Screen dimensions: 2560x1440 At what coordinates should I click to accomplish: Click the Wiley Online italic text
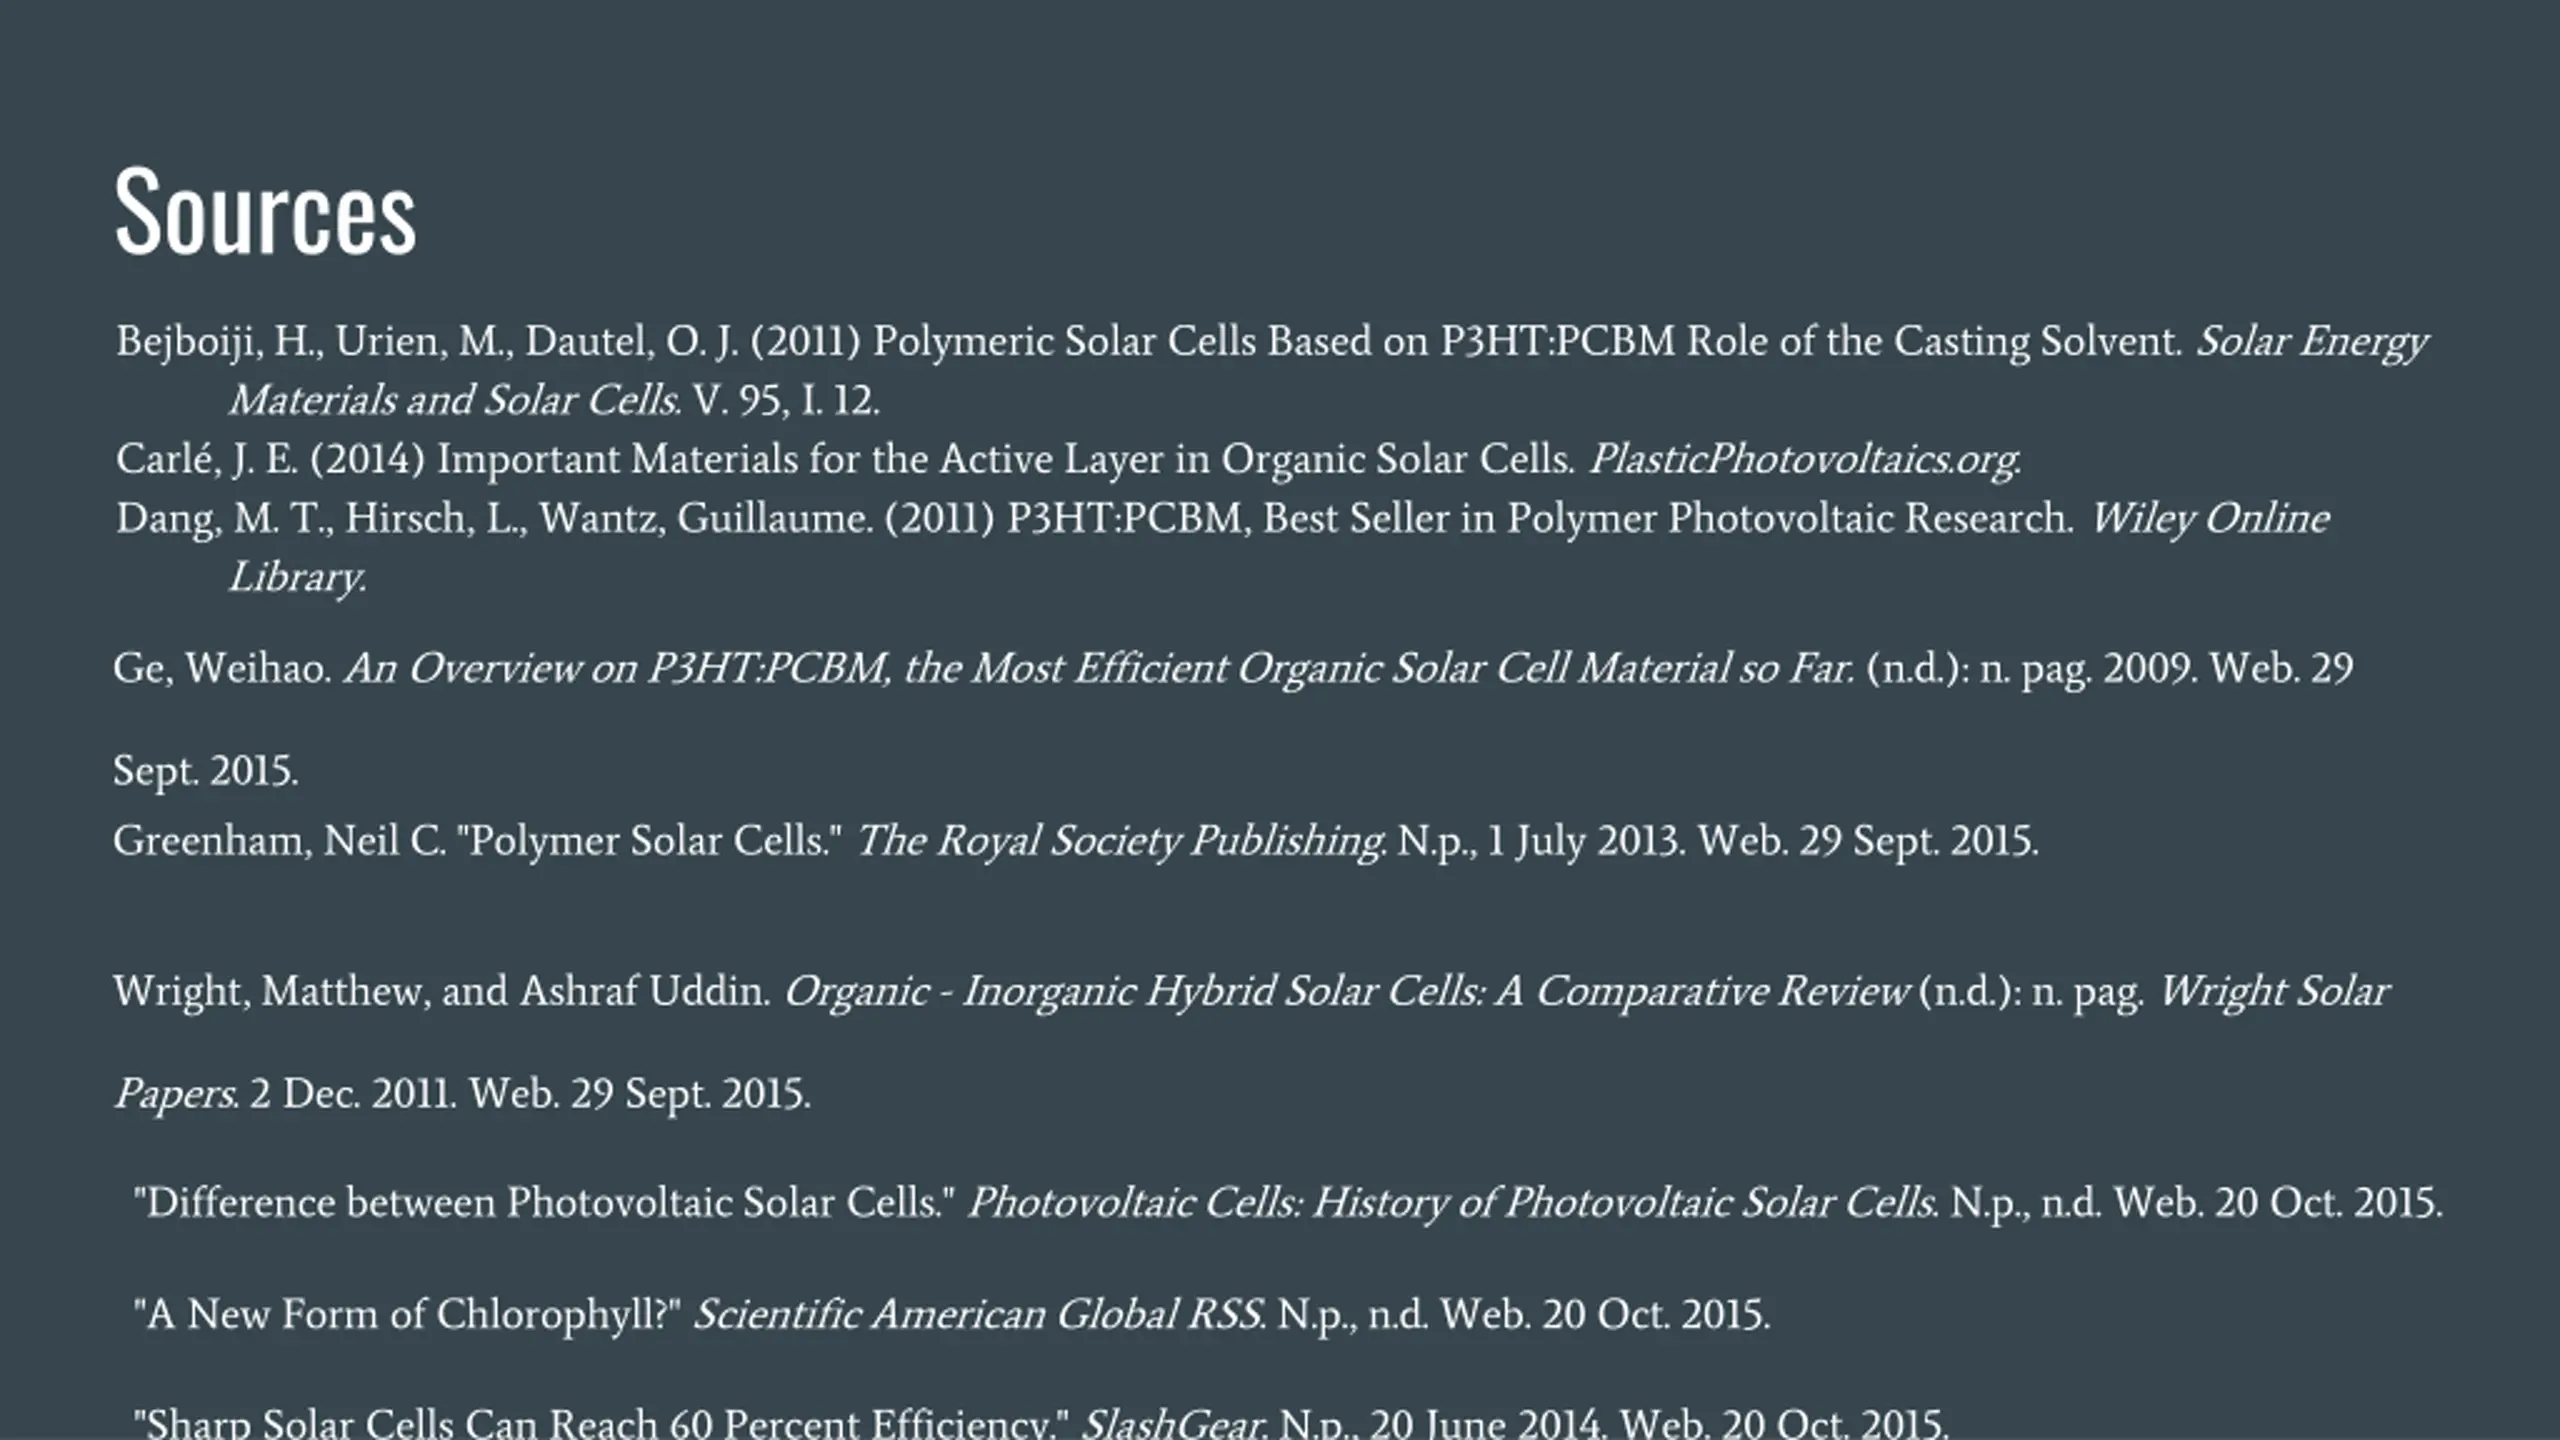pyautogui.click(x=2210, y=518)
